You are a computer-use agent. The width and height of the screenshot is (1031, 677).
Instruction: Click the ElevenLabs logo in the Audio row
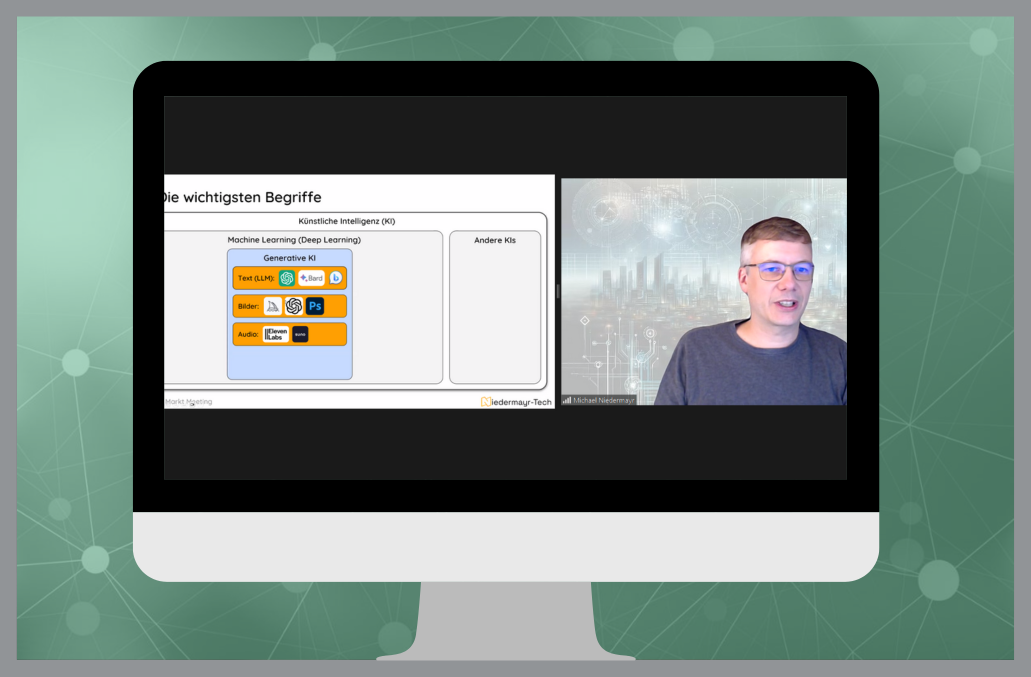[x=276, y=335]
